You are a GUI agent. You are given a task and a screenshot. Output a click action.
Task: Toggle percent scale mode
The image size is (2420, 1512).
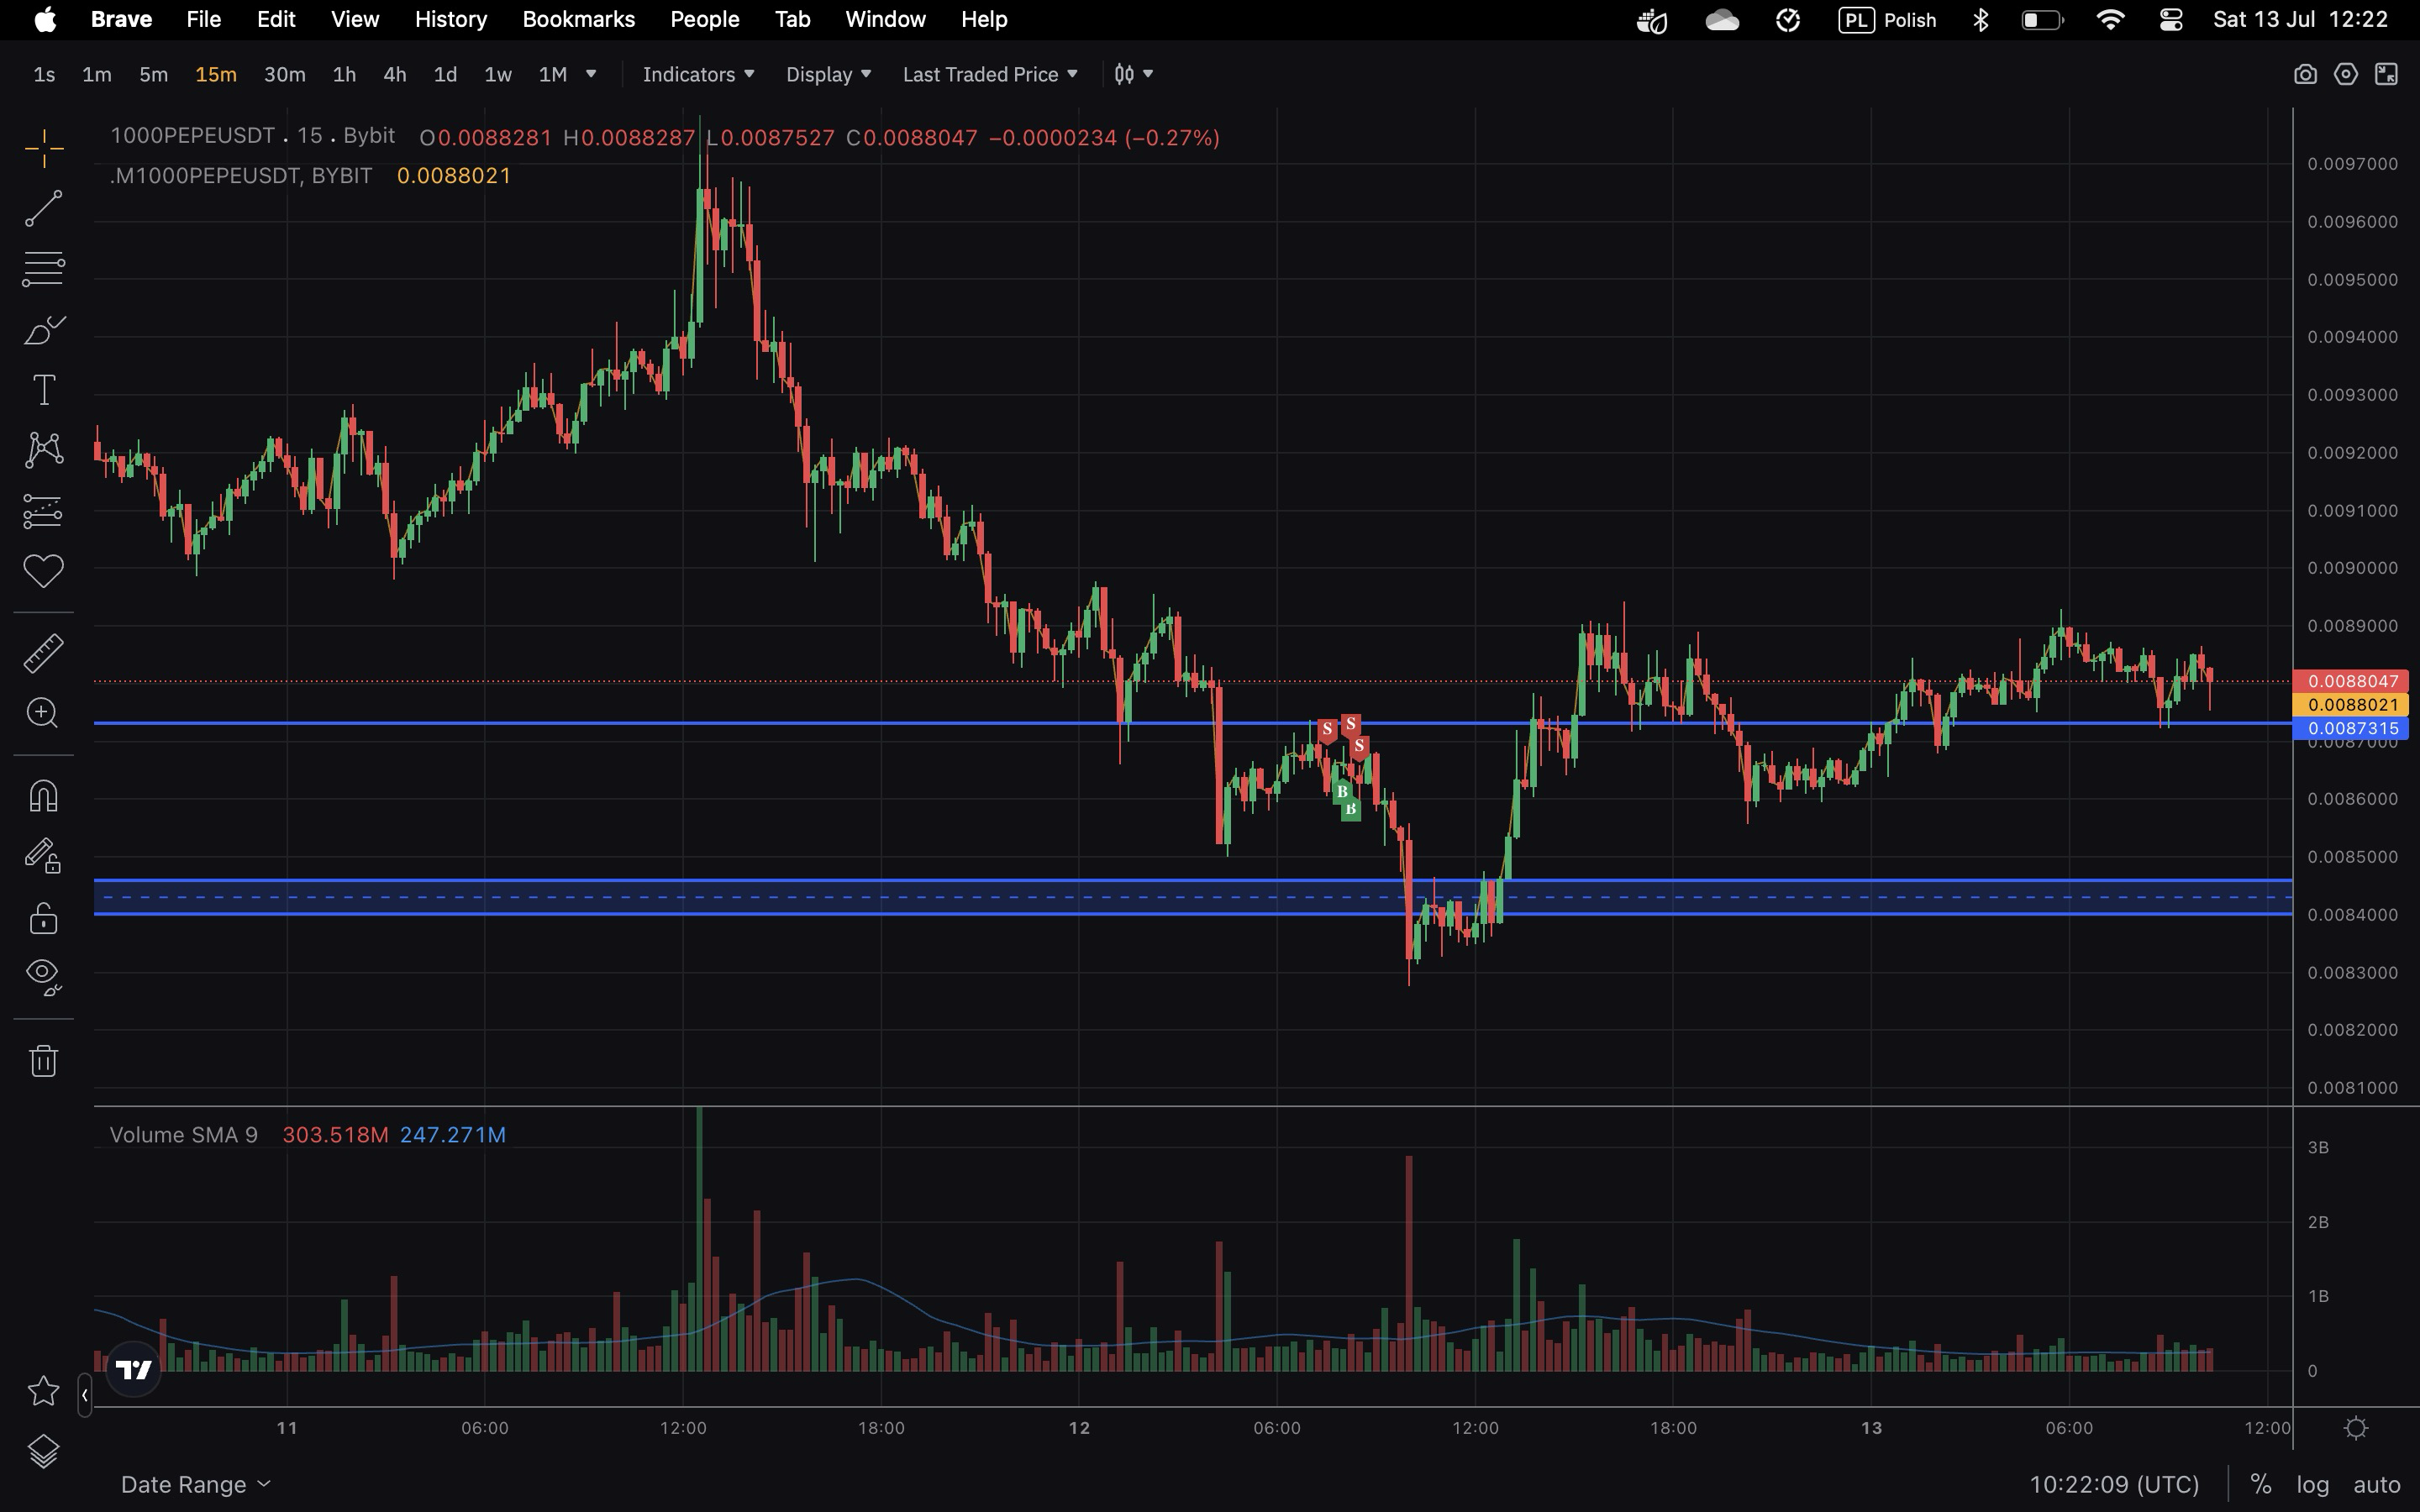2261,1484
